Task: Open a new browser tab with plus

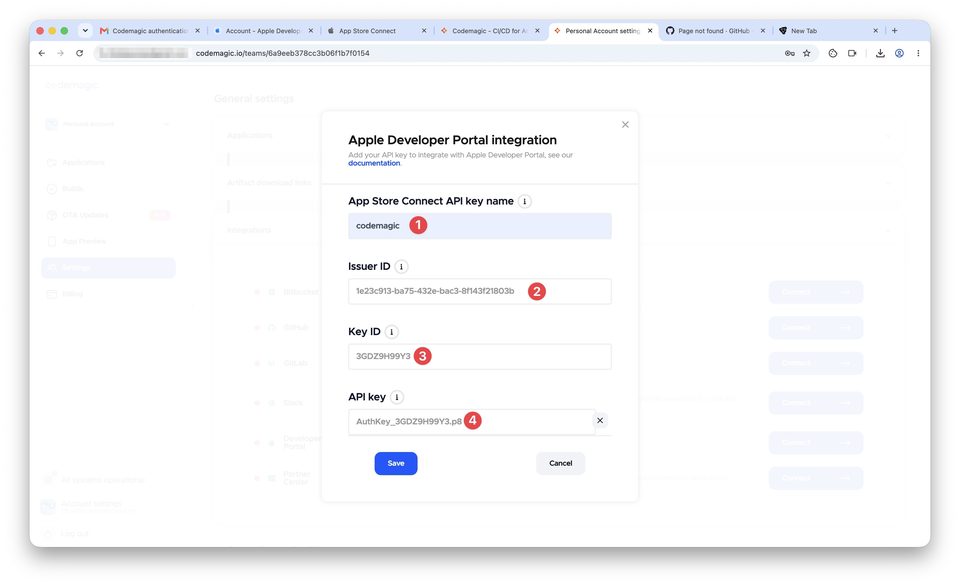Action: 894,31
